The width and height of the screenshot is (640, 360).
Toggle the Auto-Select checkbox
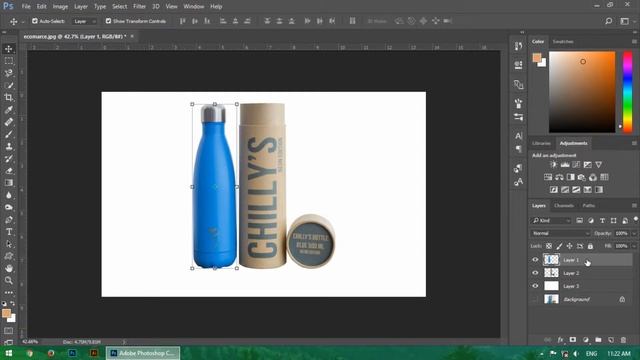coord(35,21)
